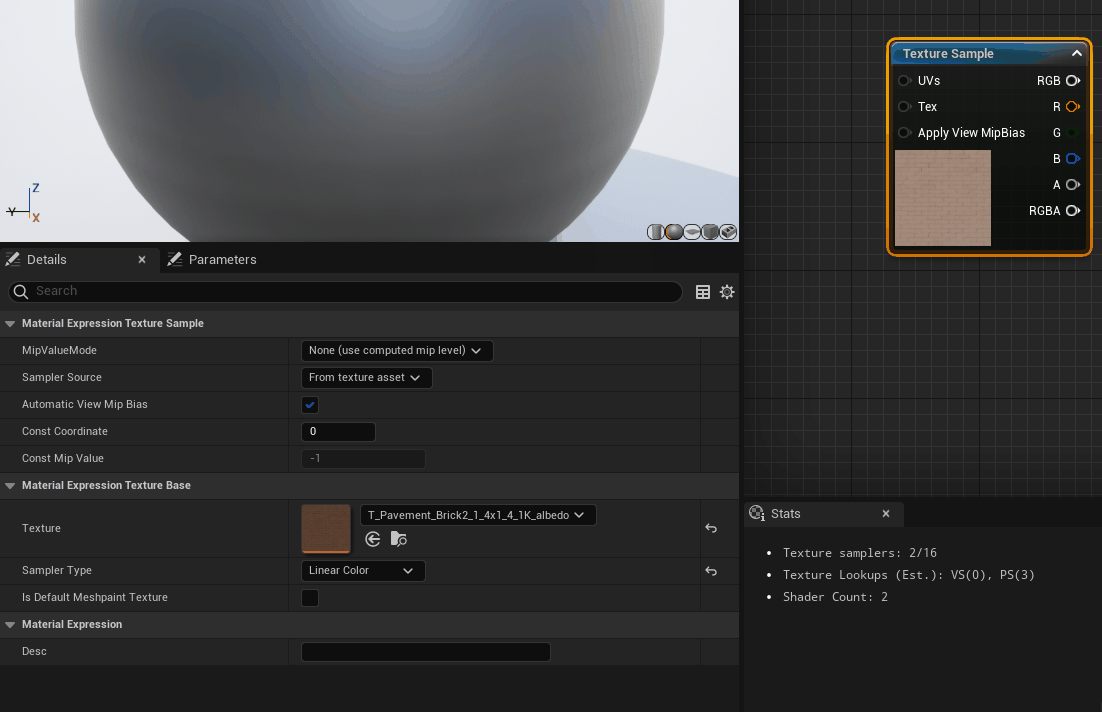Collapse Material Expression Texture Base section
The width and height of the screenshot is (1102, 712).
(10, 486)
